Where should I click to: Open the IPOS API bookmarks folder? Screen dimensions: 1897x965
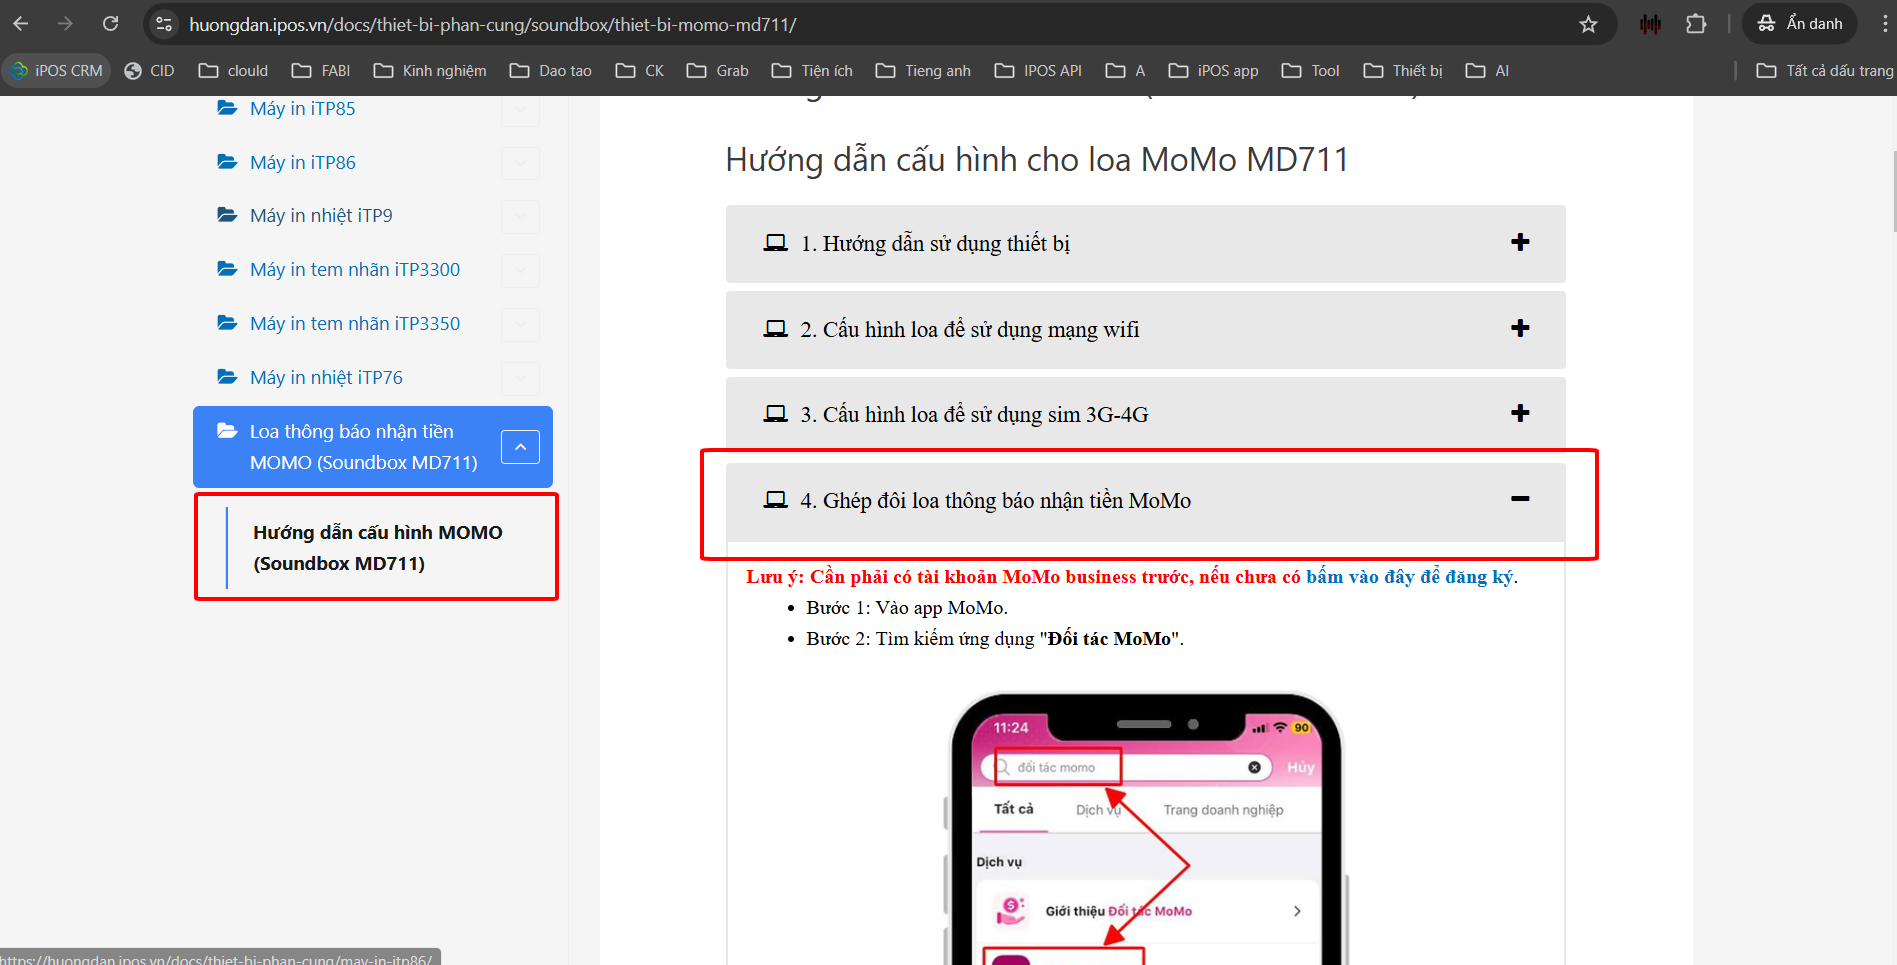coord(1038,71)
